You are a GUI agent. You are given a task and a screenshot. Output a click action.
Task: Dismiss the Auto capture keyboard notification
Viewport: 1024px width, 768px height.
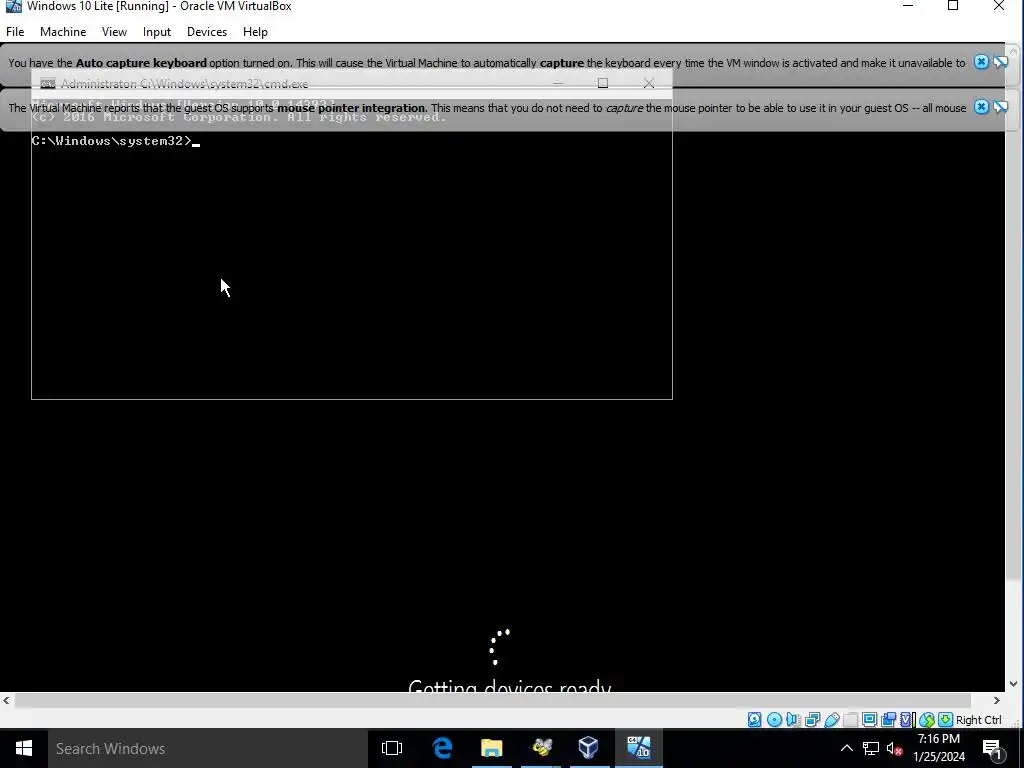tap(981, 62)
